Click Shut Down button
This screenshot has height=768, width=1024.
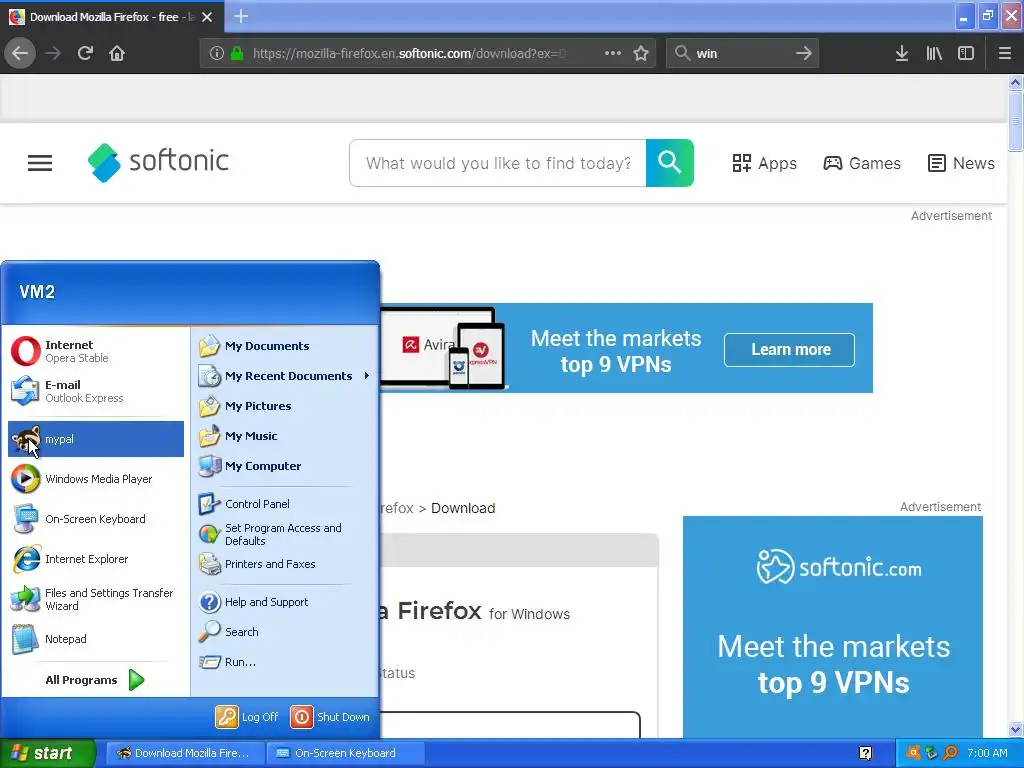click(x=330, y=716)
